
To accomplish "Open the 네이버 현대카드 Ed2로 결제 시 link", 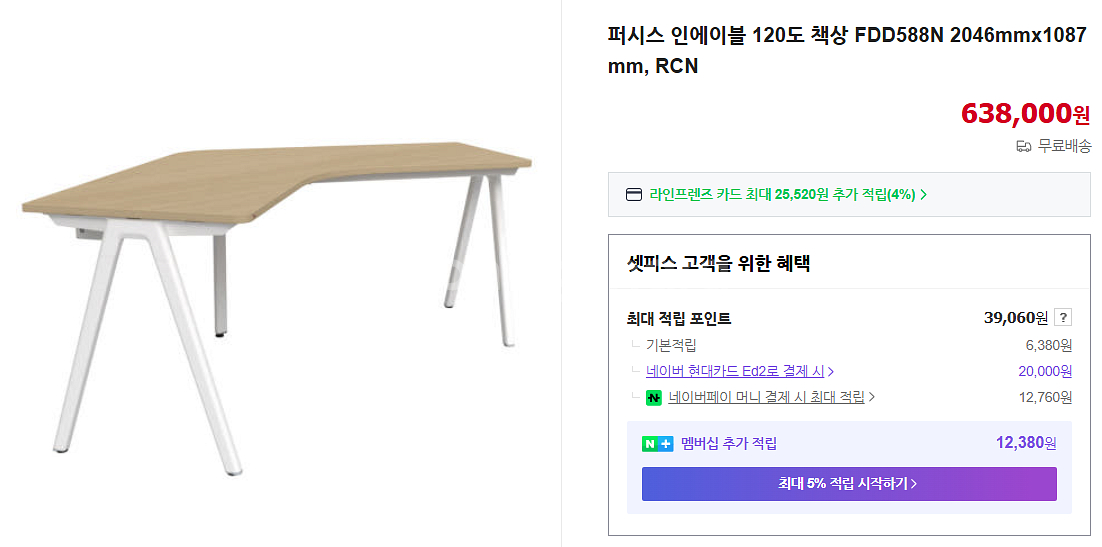I will (x=734, y=371).
